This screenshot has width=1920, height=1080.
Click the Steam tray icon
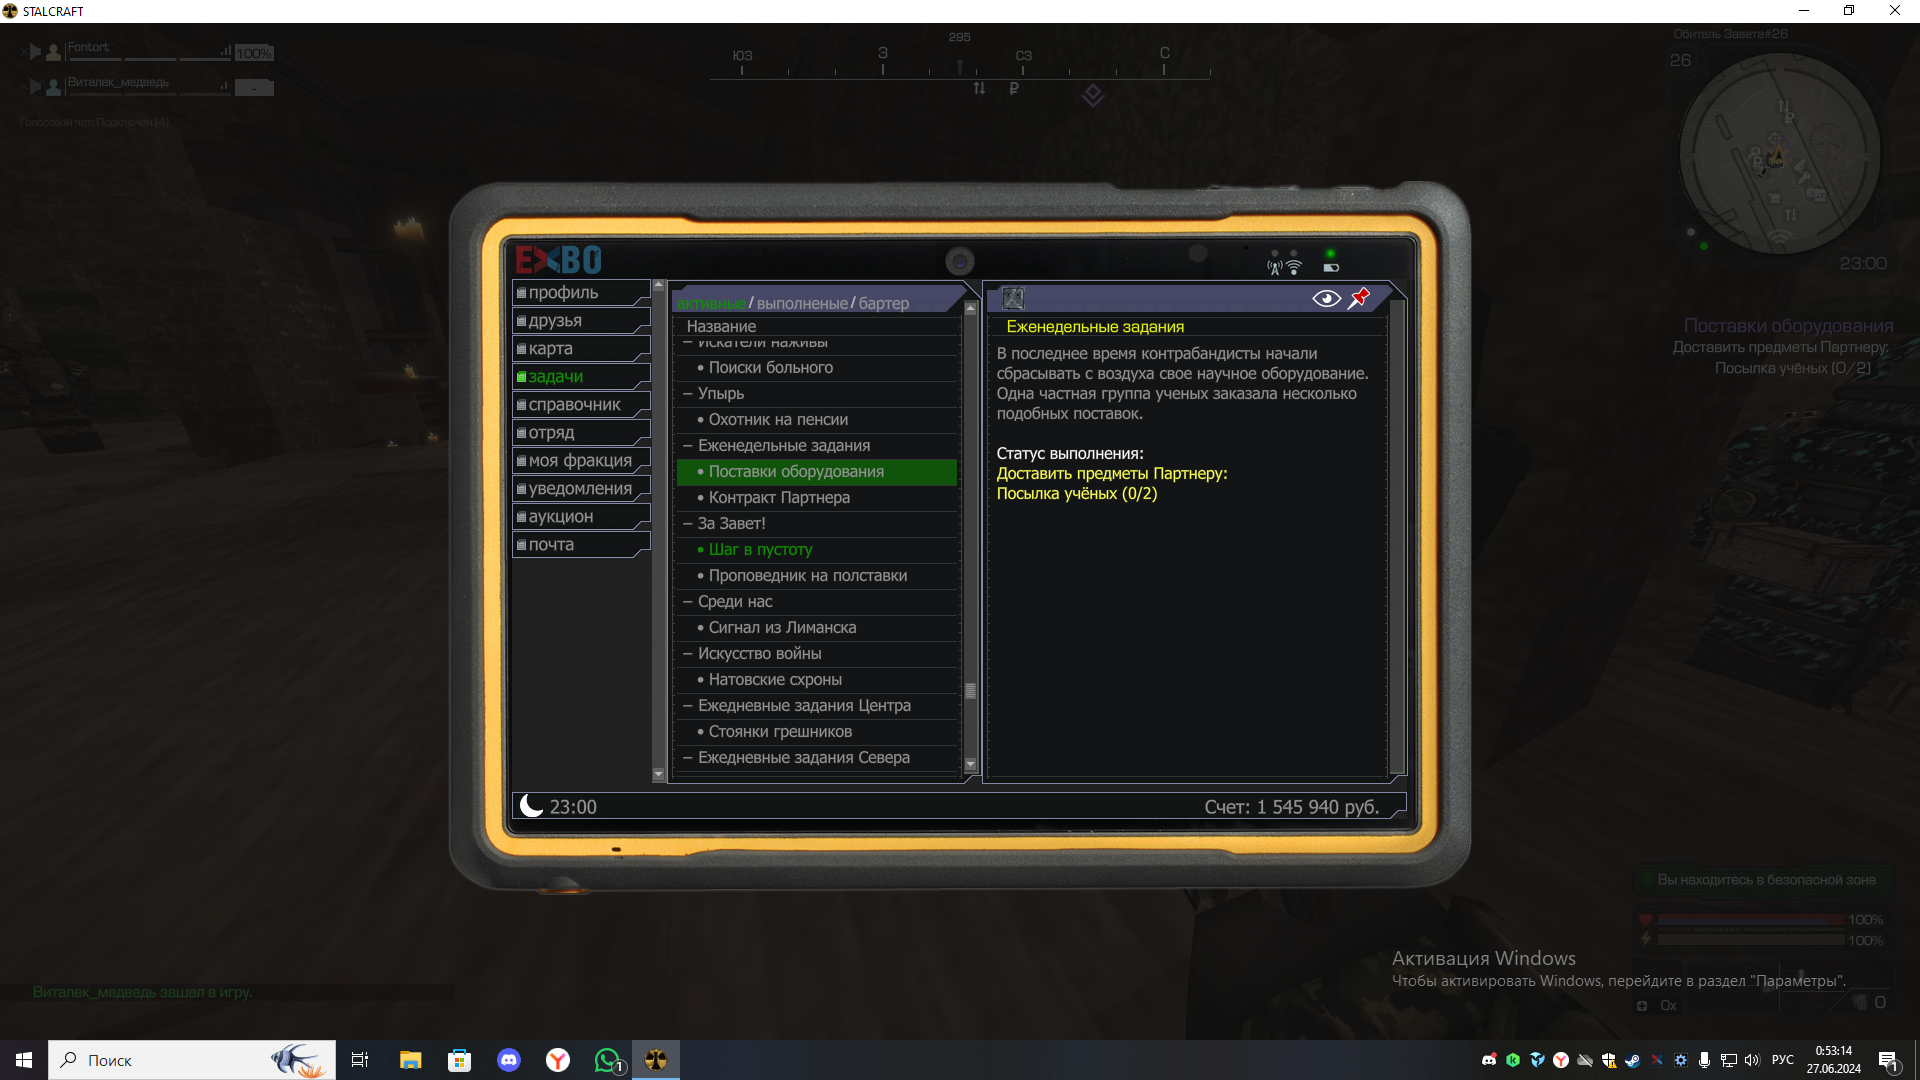pyautogui.click(x=1632, y=1060)
